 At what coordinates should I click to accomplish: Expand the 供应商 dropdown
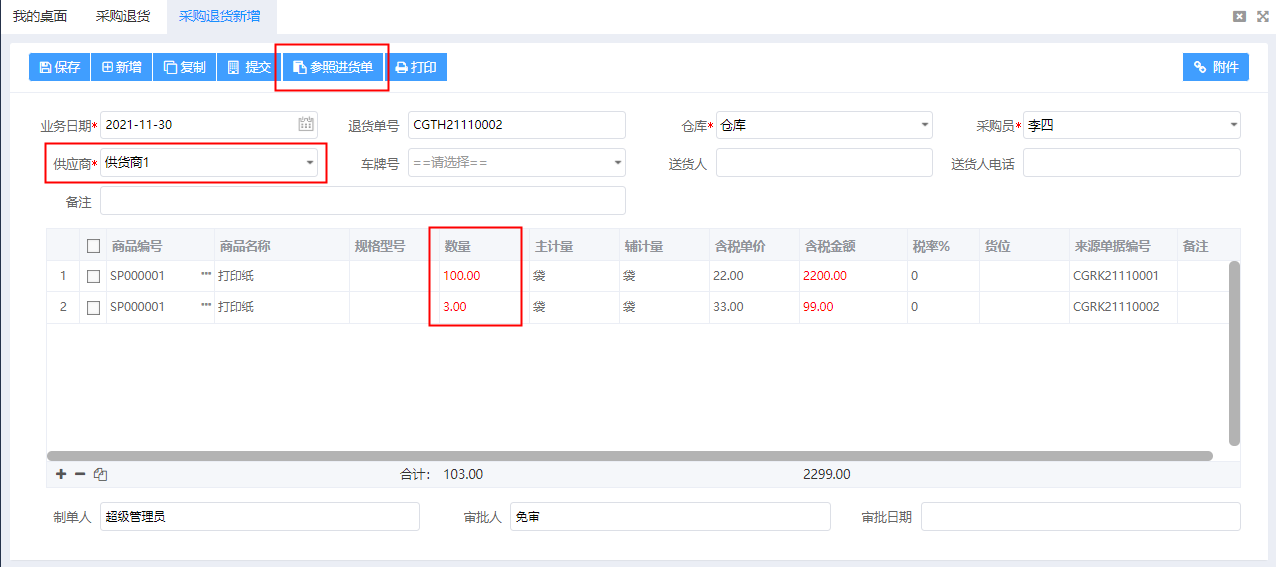pyautogui.click(x=310, y=162)
